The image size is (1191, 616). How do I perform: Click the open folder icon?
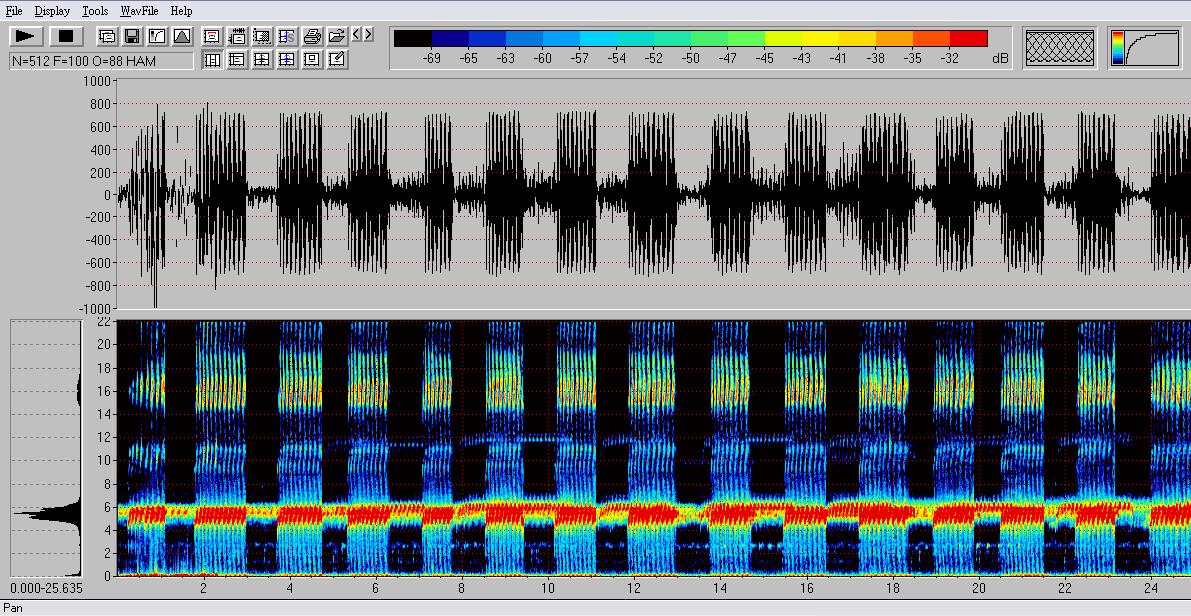coord(337,37)
